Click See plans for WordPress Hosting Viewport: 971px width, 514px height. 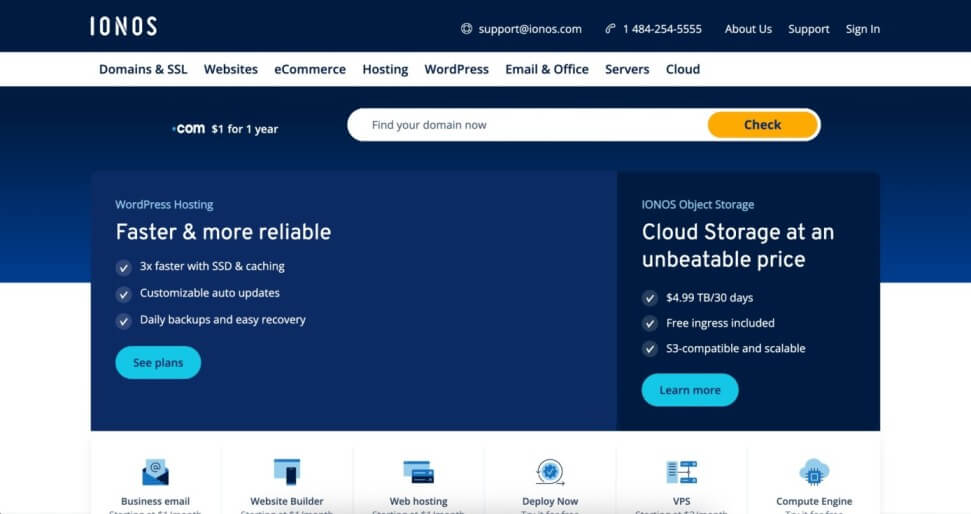158,362
